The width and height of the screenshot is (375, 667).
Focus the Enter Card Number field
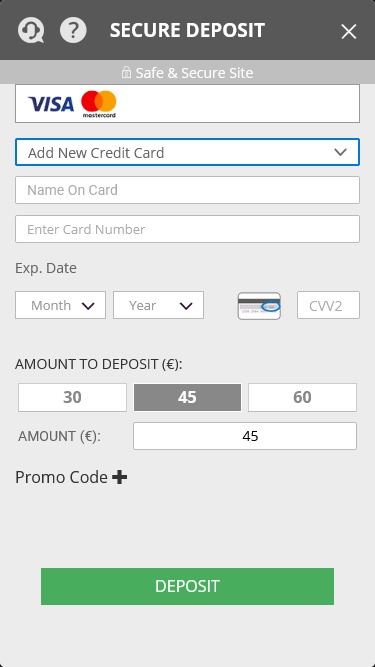(x=188, y=229)
